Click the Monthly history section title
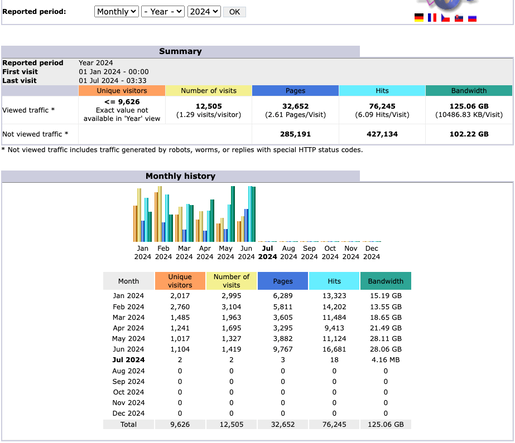The image size is (515, 443). (180, 176)
